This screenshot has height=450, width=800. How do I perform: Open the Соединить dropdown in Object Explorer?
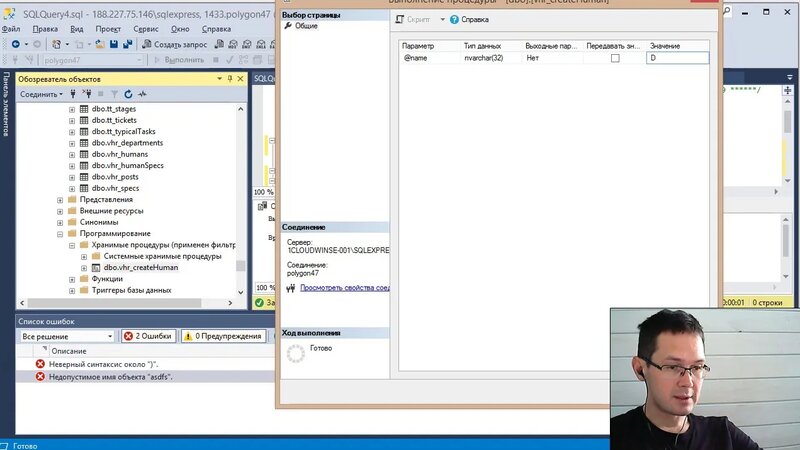pyautogui.click(x=41, y=94)
